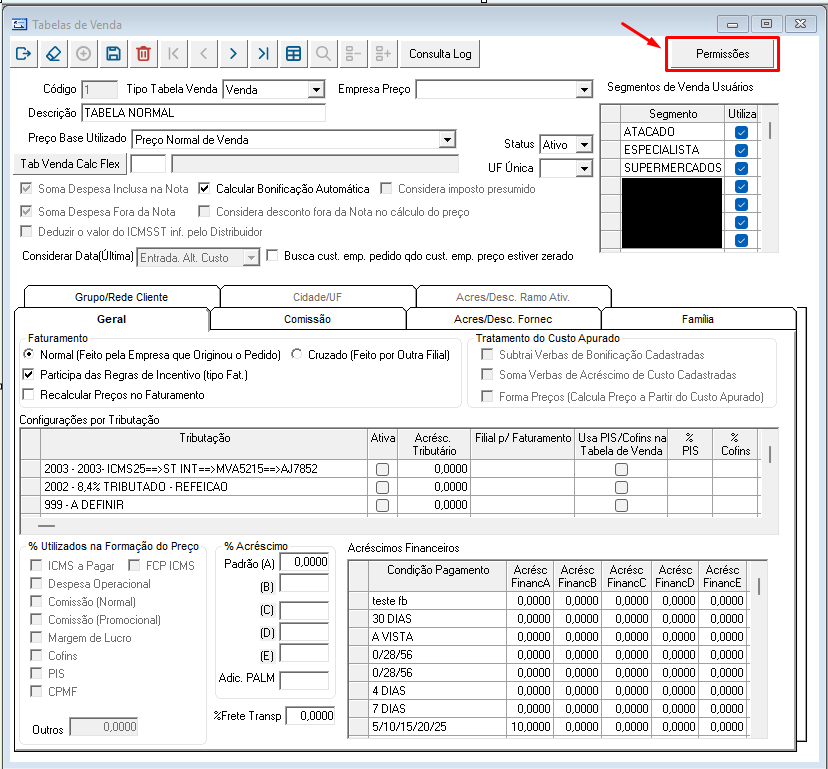Viewport: 828px width, 769px height.
Task: Click the eraser clear-form icon
Action: [x=54, y=54]
